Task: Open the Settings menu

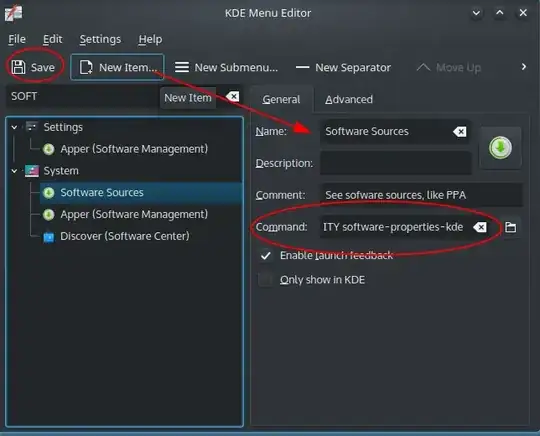Action: click(x=100, y=39)
